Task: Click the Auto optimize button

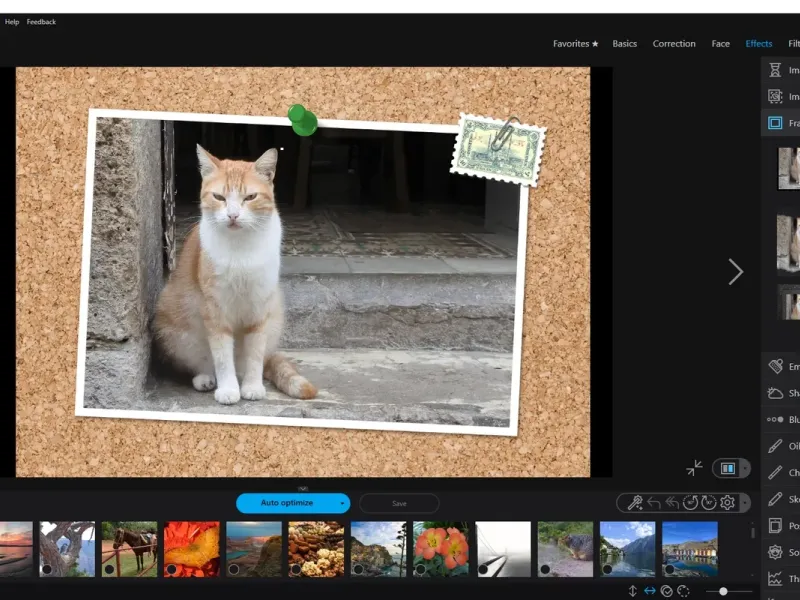Action: pyautogui.click(x=287, y=503)
